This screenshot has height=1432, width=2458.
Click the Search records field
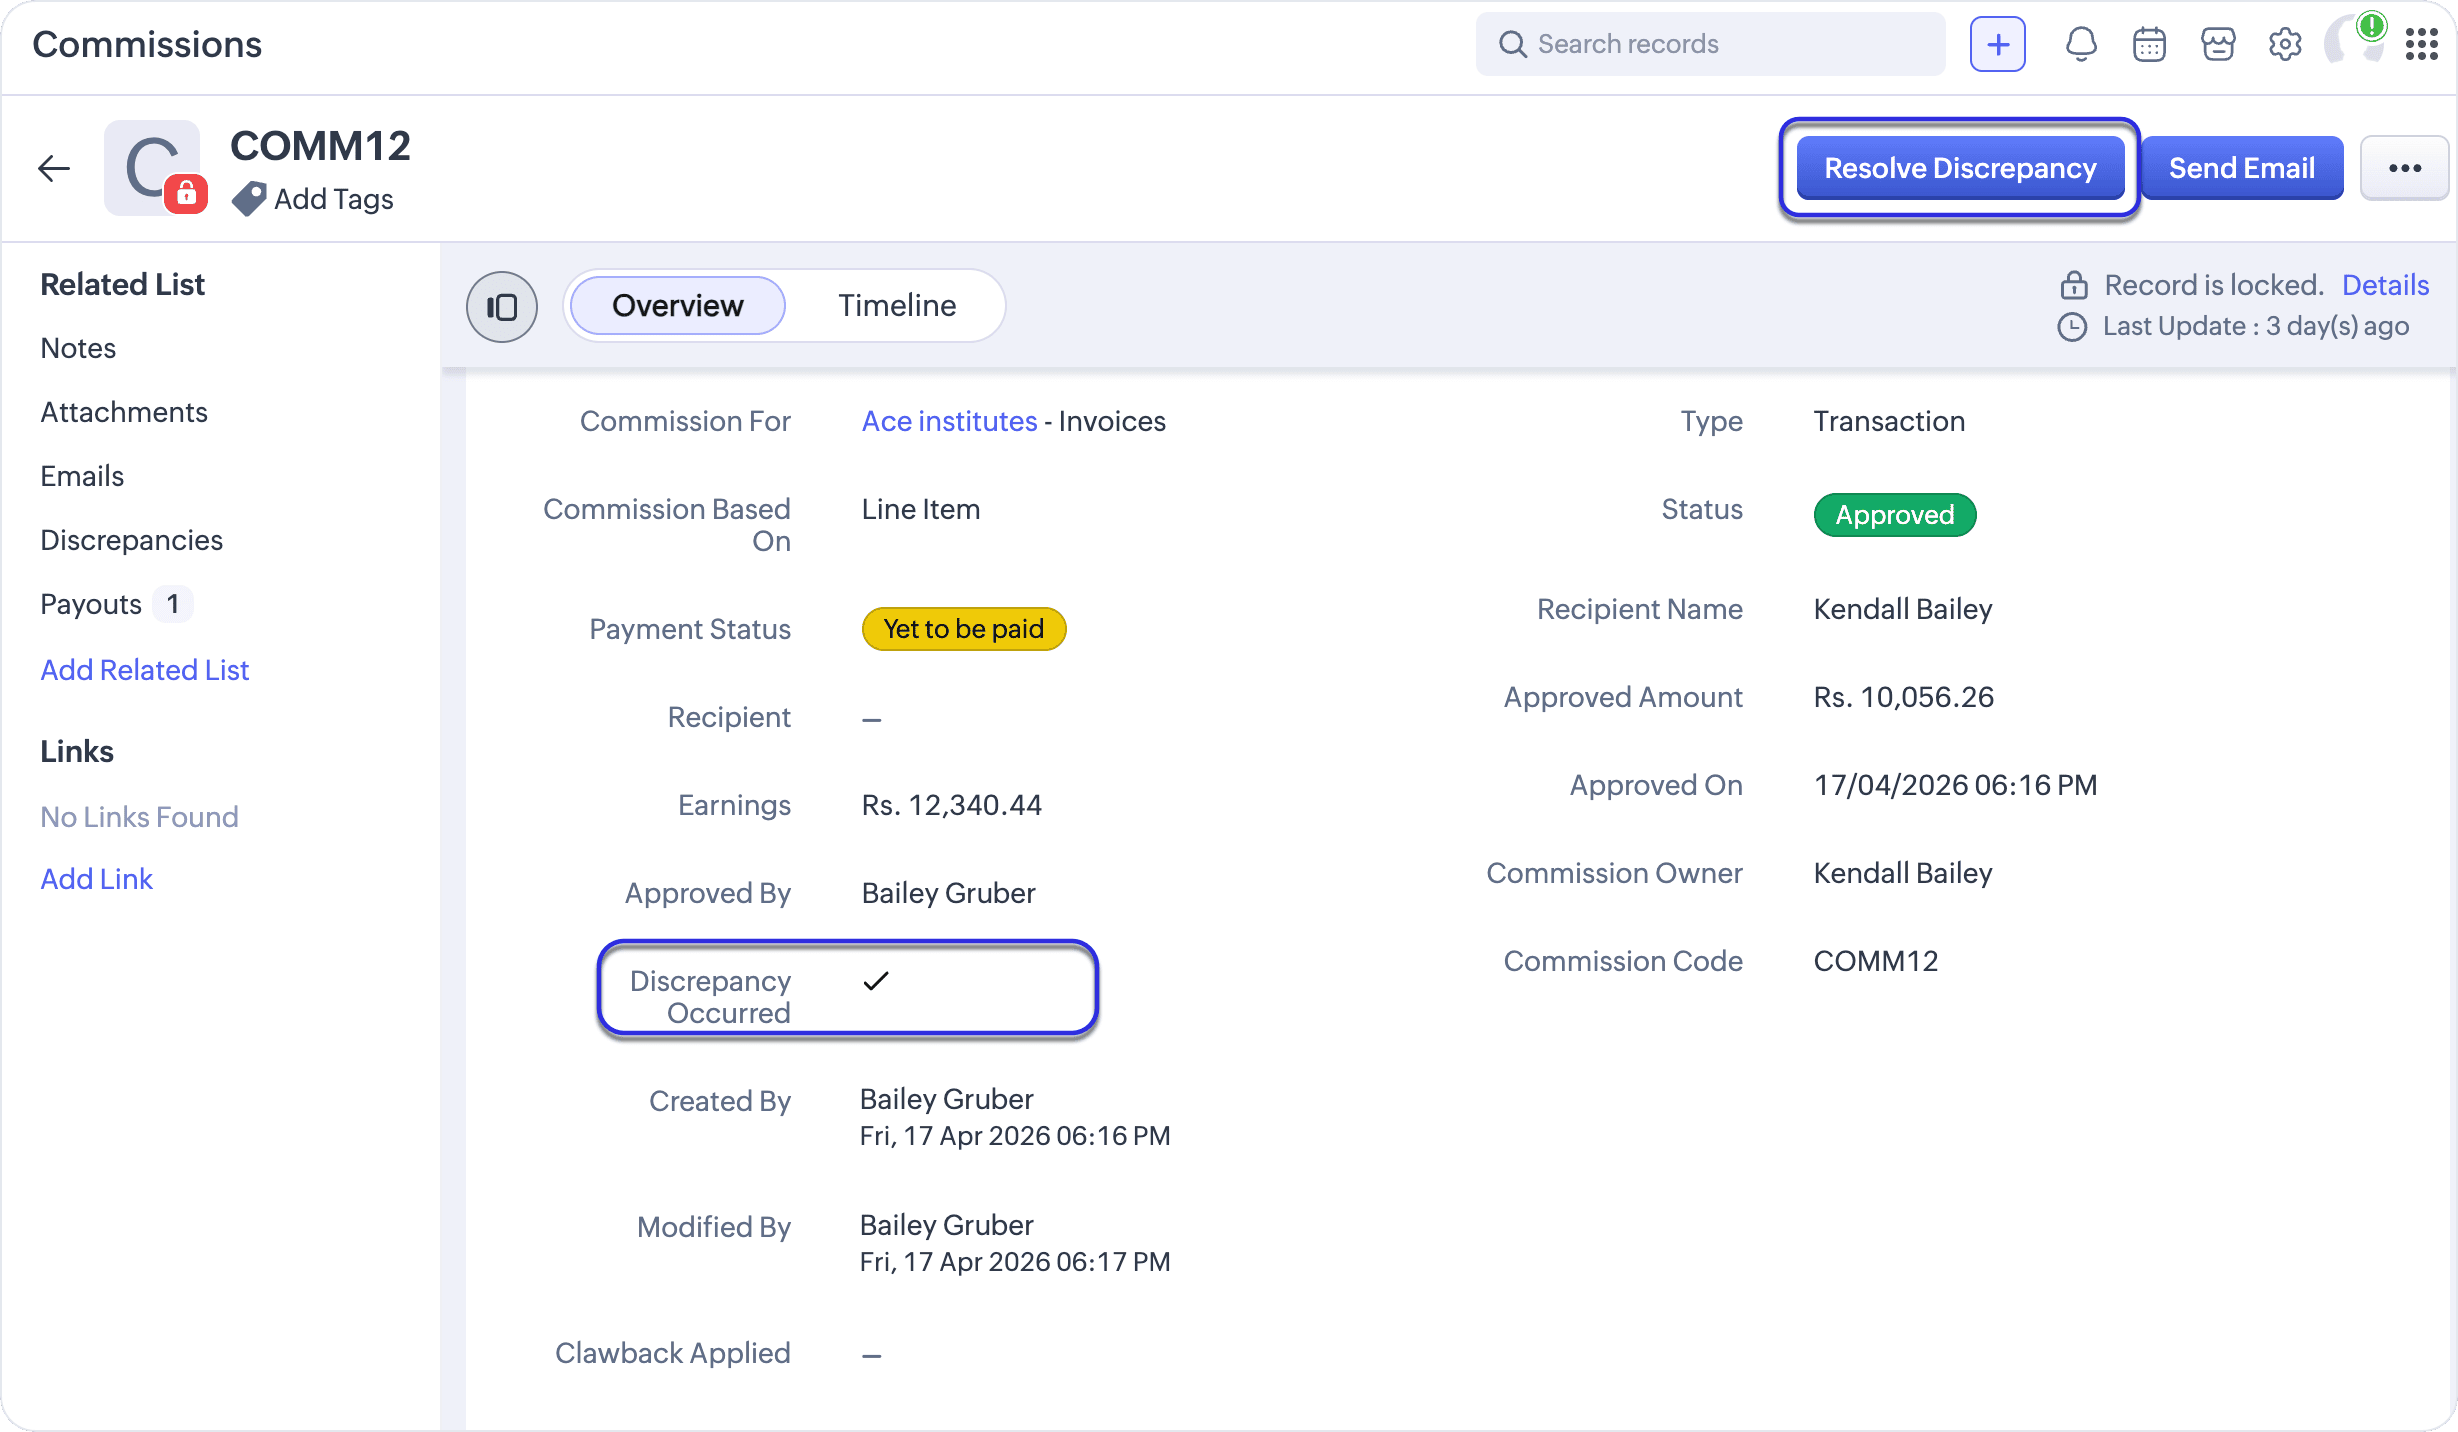coord(1710,44)
